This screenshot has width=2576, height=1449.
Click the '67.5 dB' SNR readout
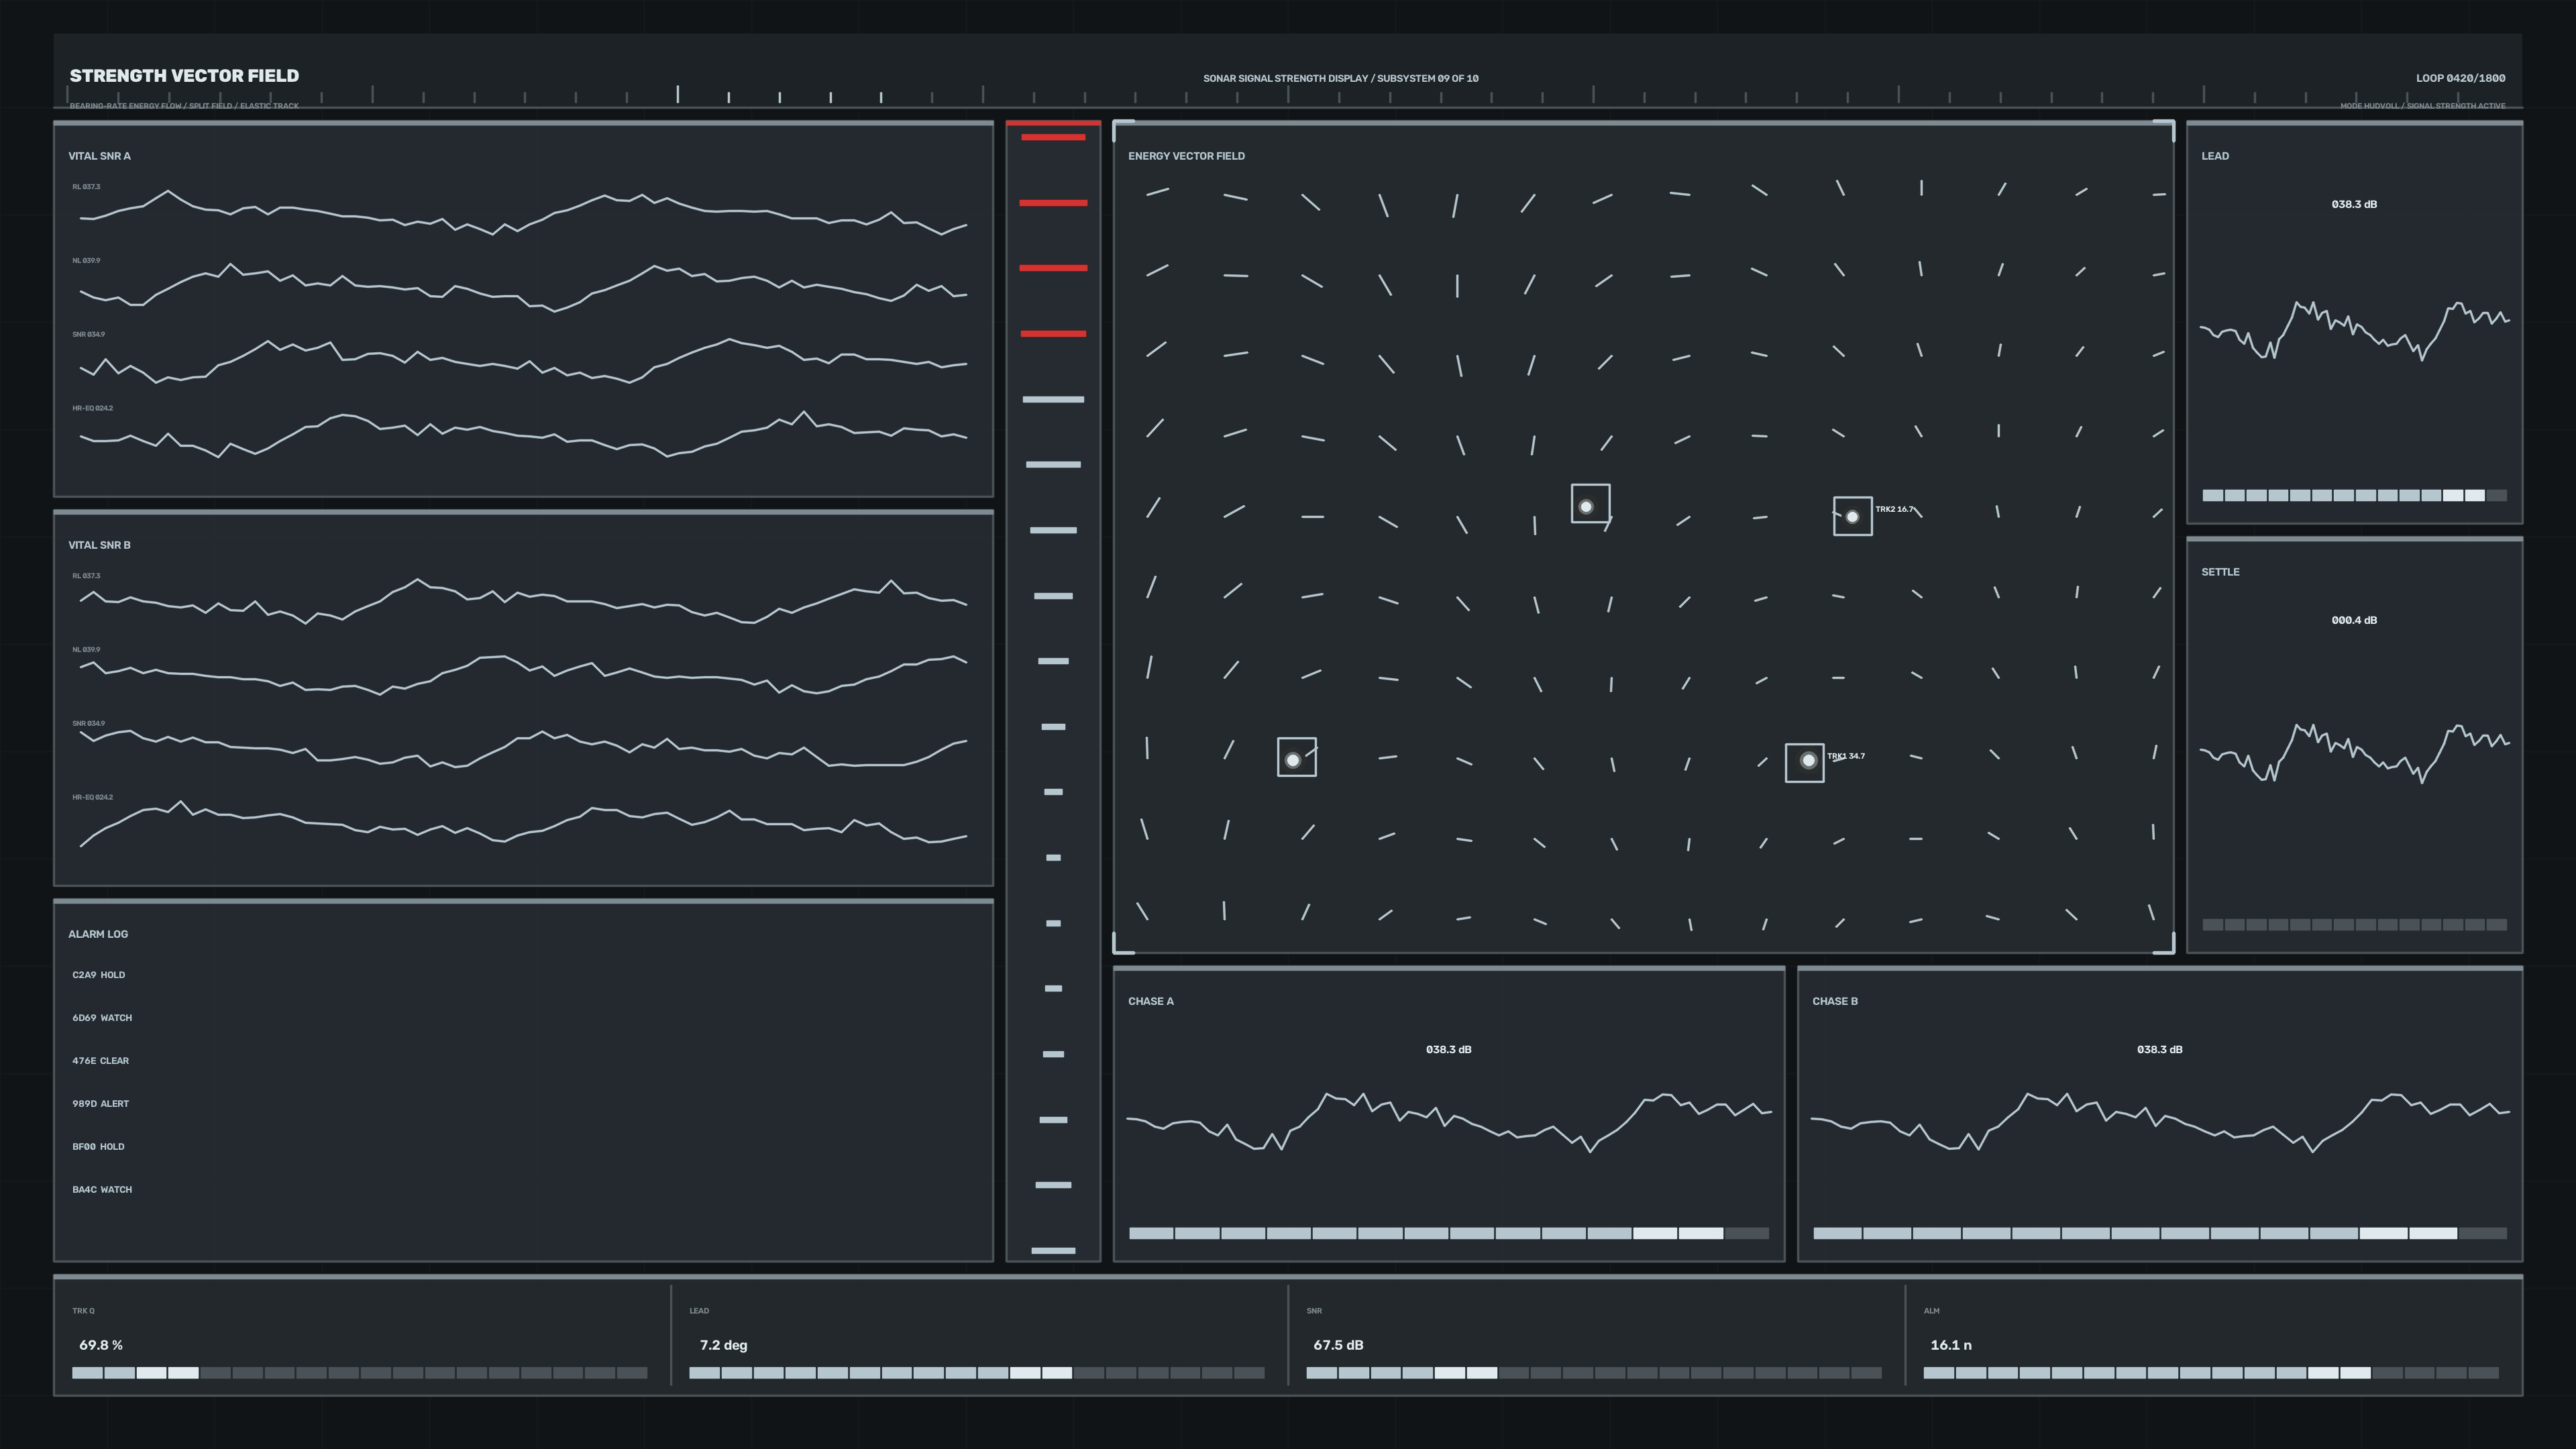pos(1338,1345)
